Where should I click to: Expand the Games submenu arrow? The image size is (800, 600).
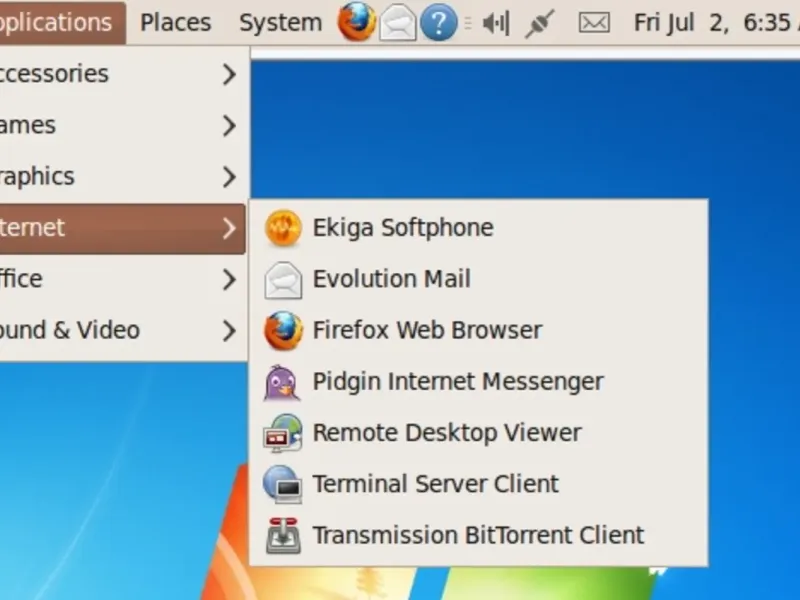pyautogui.click(x=230, y=126)
